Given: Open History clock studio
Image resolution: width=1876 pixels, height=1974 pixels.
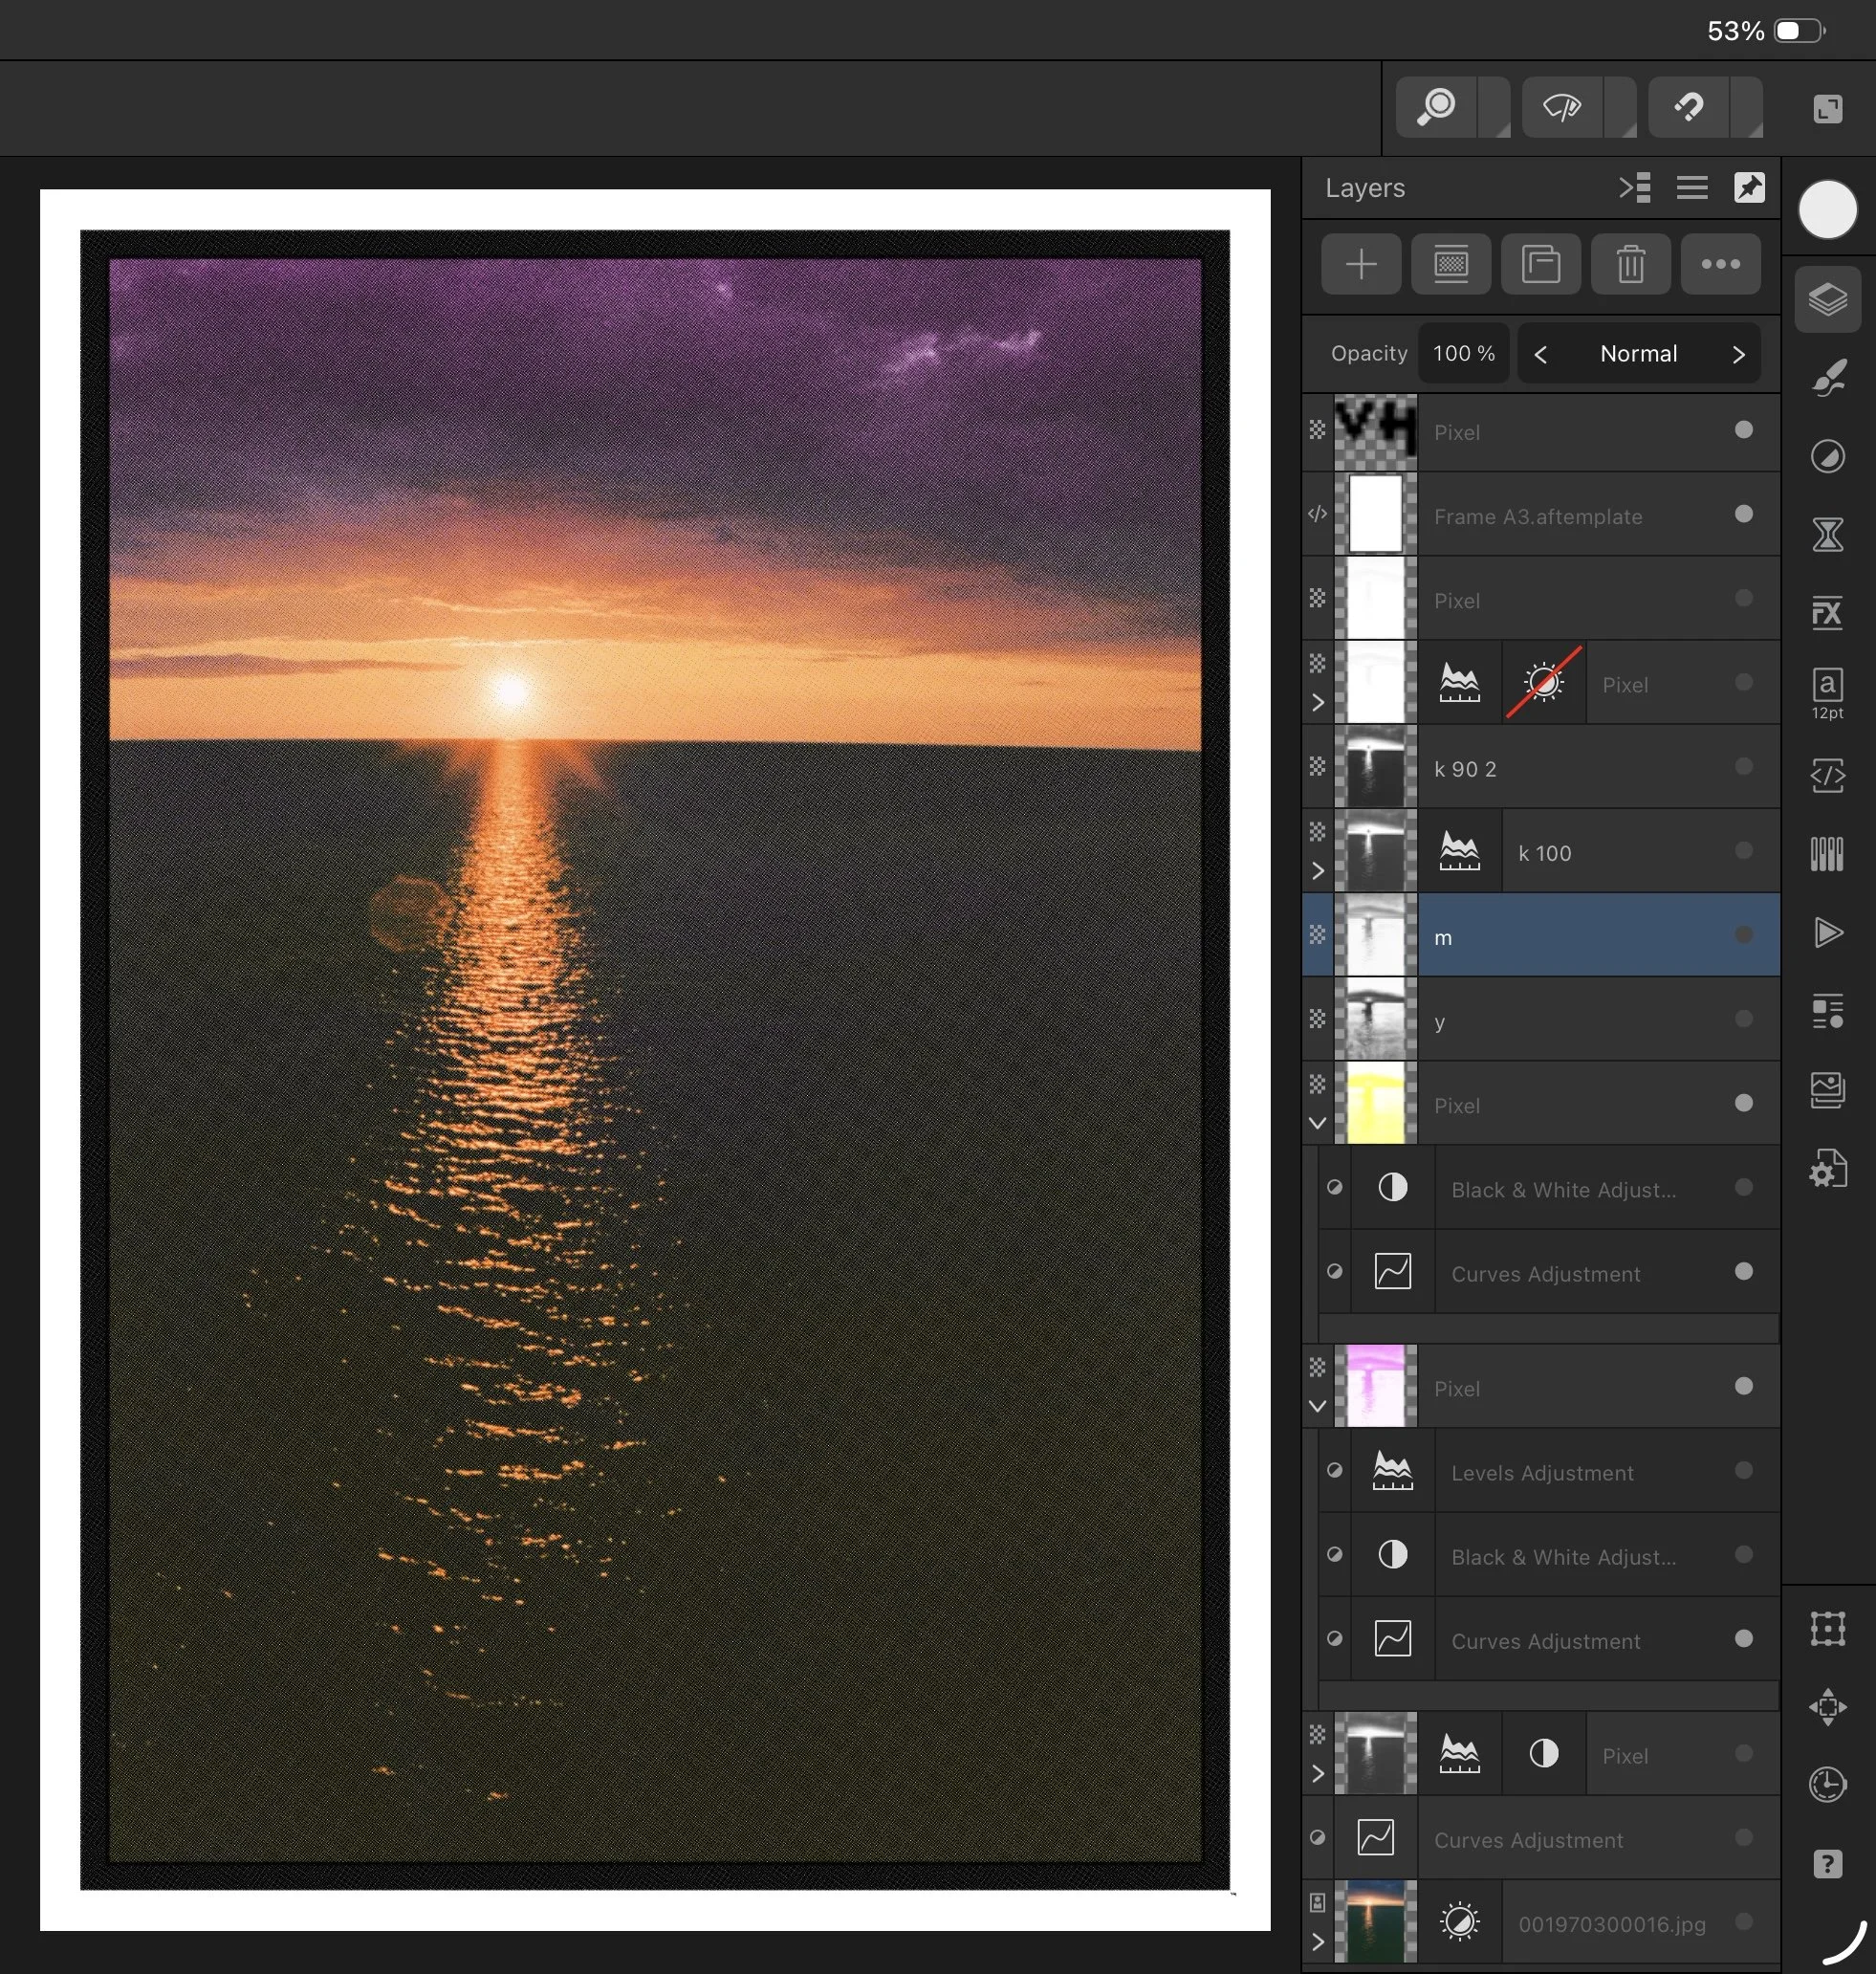Looking at the screenshot, I should tap(1827, 1784).
